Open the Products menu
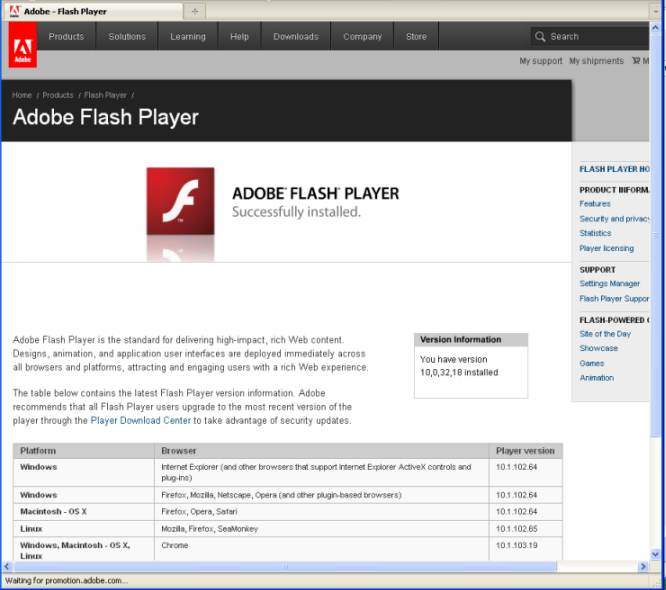 click(x=66, y=37)
